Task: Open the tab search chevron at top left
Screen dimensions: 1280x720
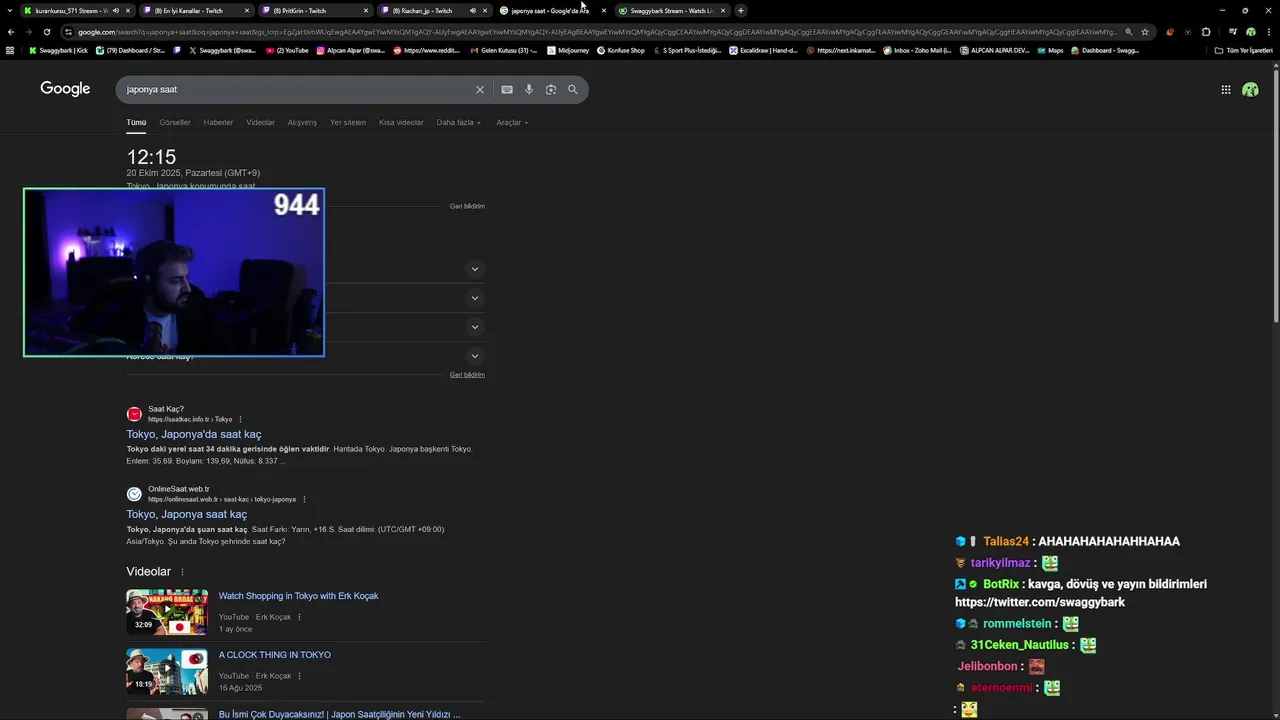Action: click(x=9, y=10)
